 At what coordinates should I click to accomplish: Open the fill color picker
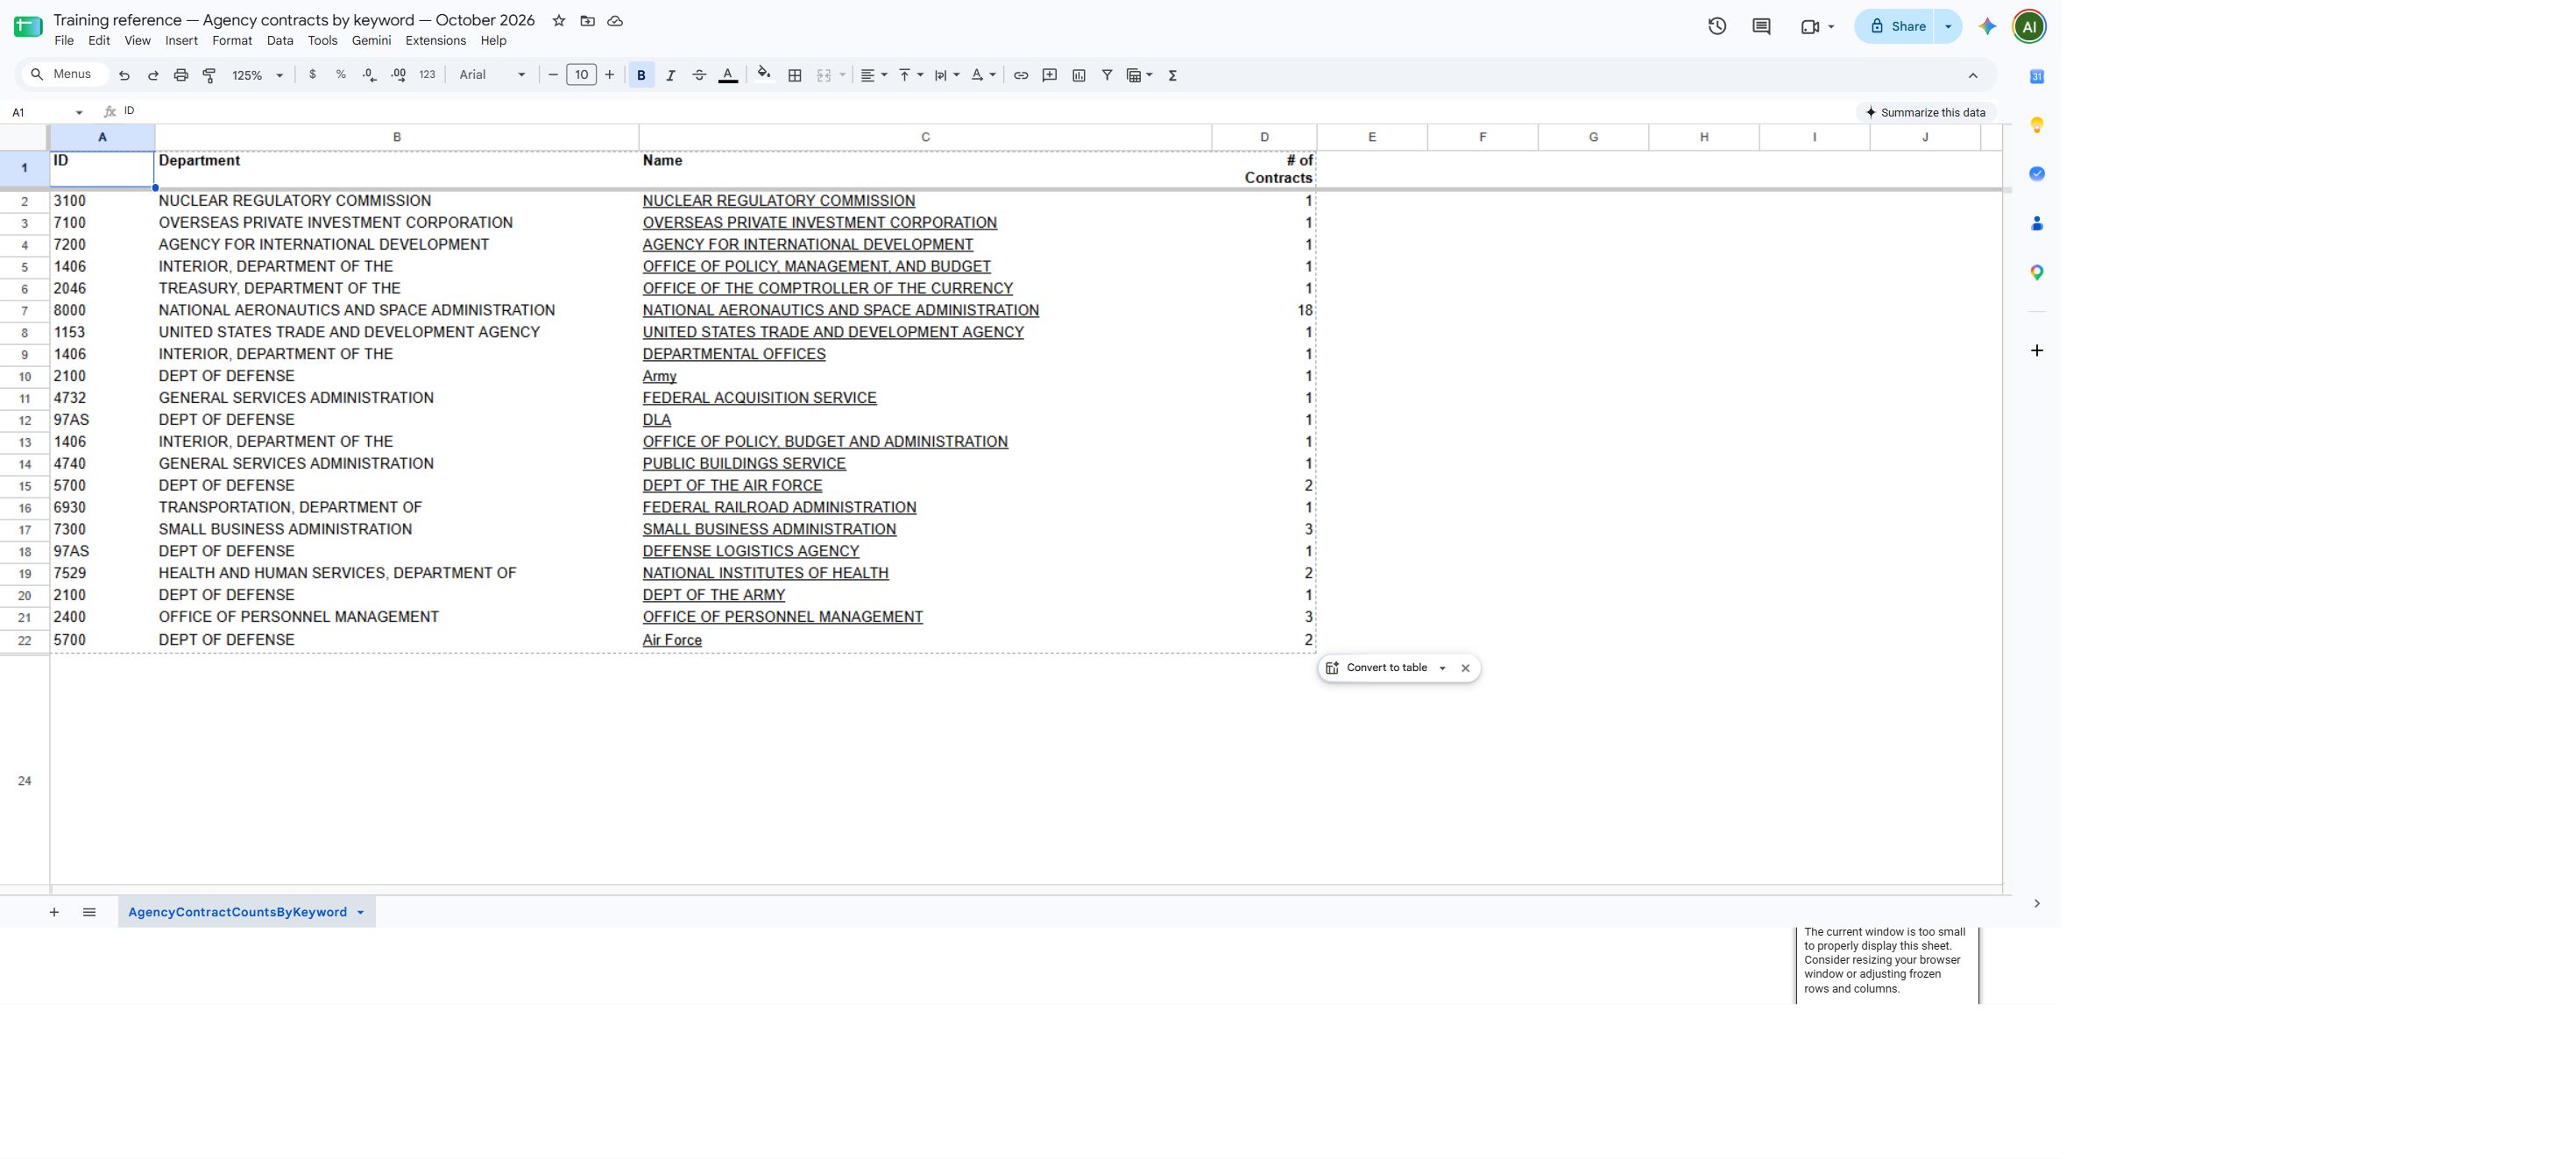[764, 74]
